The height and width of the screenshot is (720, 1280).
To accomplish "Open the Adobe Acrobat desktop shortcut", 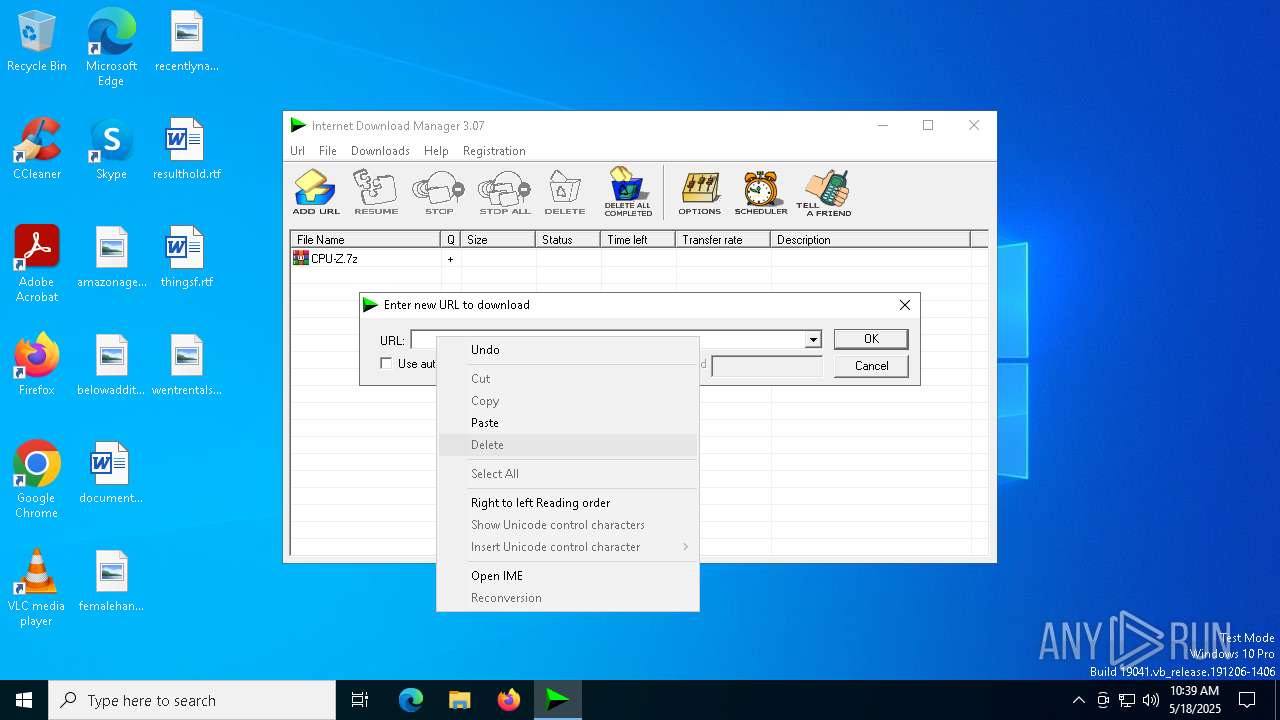I will point(37,264).
